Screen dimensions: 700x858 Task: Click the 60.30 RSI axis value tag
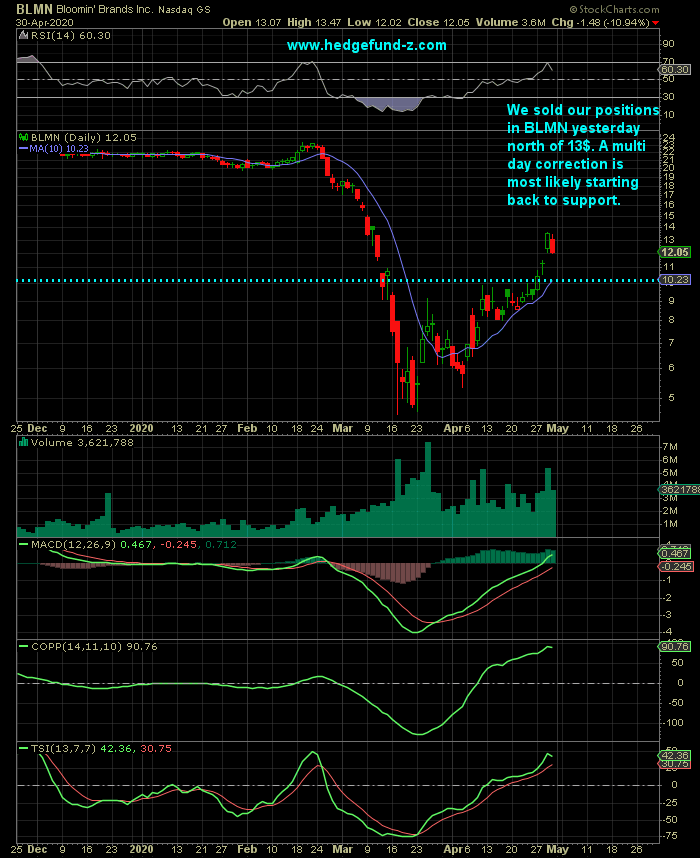[675, 70]
